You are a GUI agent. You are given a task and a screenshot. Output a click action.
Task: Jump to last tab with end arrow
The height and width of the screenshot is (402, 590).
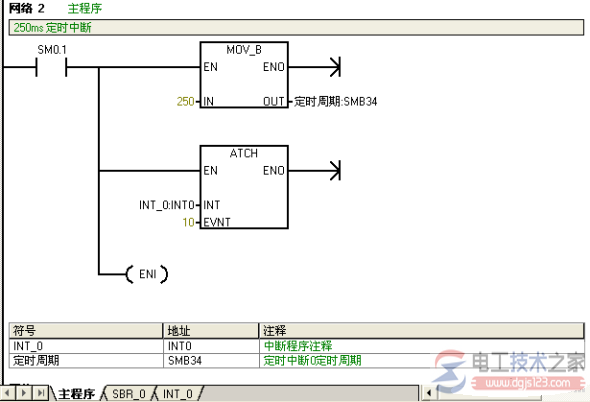coord(41,393)
